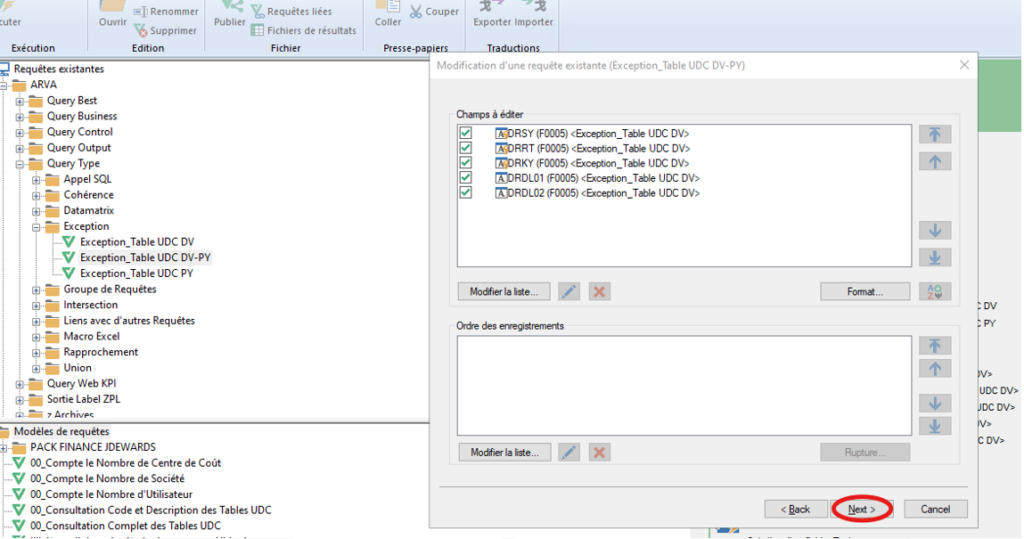Uncheck the DRSY (F0005) field checkbox
This screenshot has height=539, width=1024.
coord(465,133)
